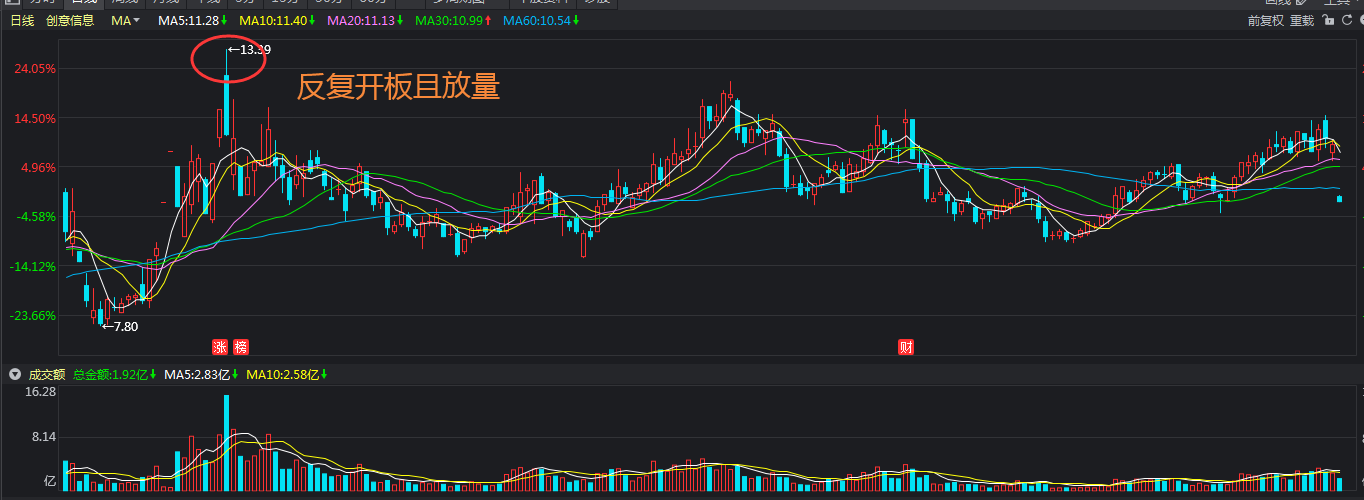Click the 日线 period label
Screen dimensions: 1364x500
coord(22,20)
